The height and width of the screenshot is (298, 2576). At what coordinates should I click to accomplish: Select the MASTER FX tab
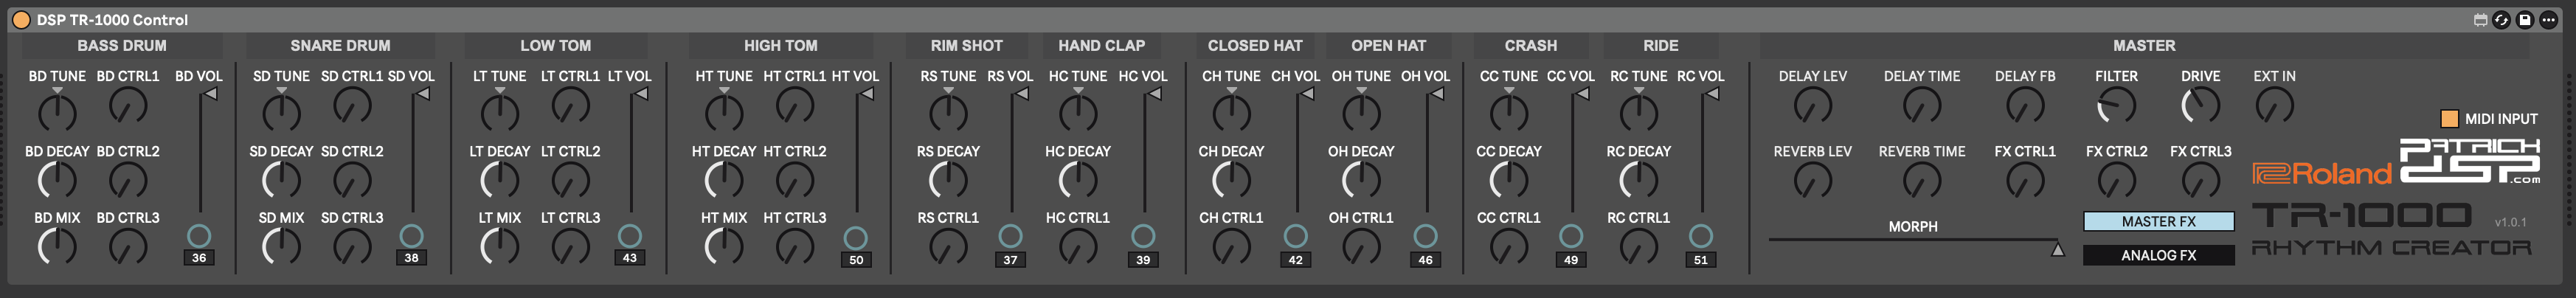(2158, 222)
